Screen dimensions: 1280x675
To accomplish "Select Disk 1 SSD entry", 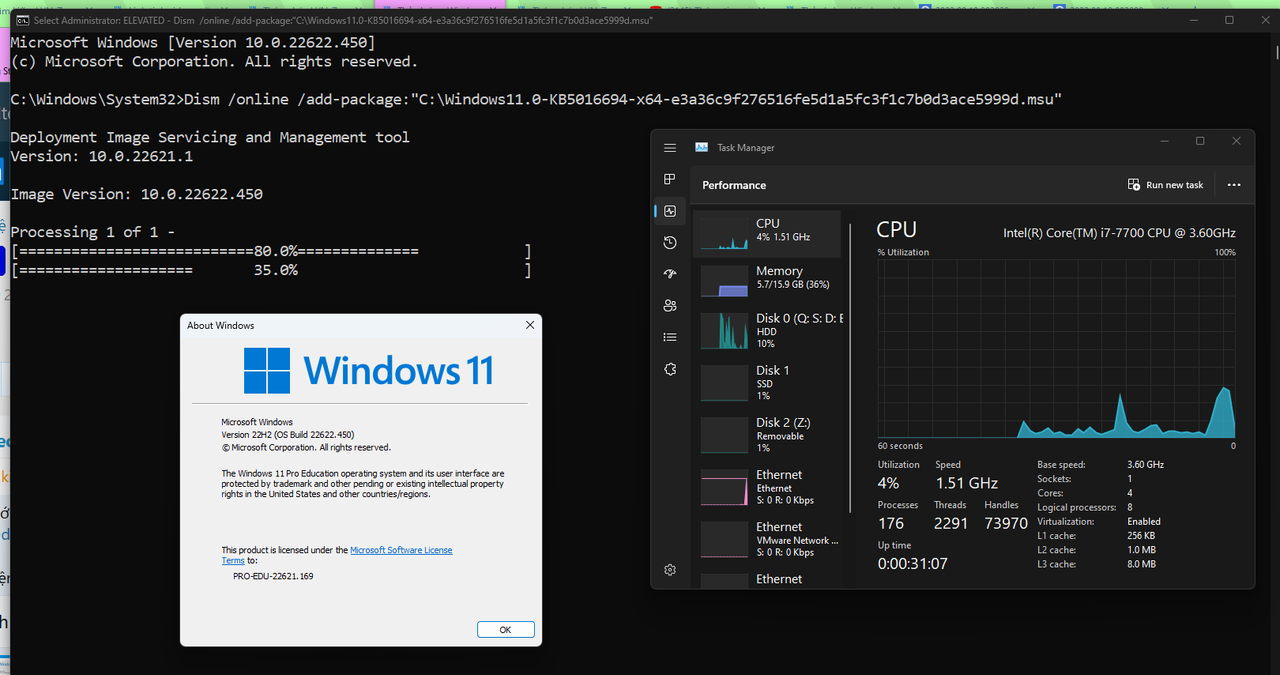I will pos(768,383).
